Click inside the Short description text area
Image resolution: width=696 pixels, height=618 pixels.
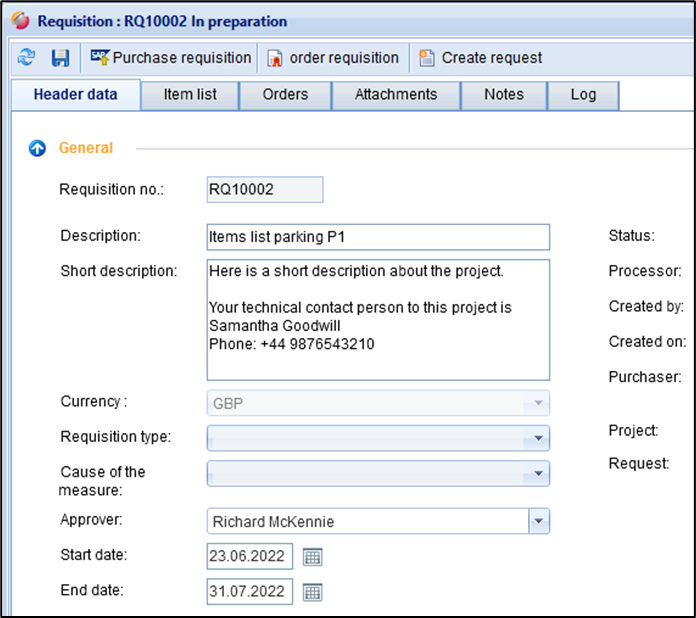click(x=377, y=320)
